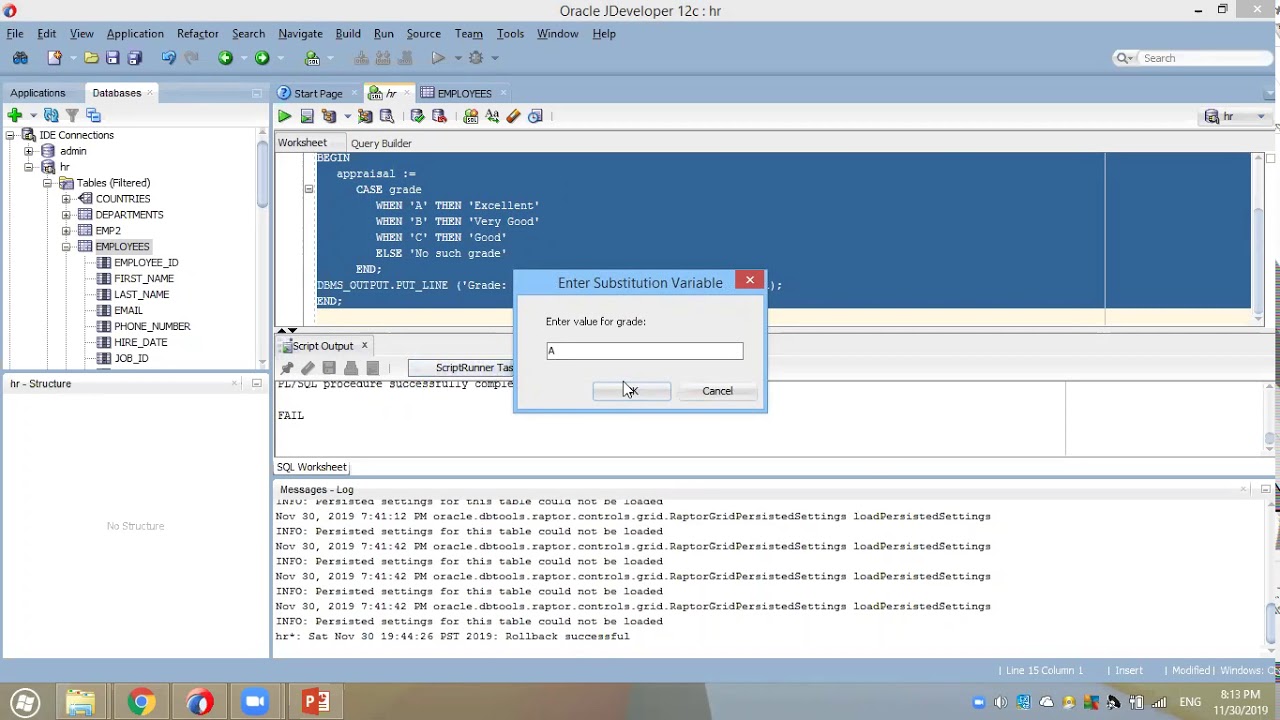Screen dimensions: 1280x720
Task: Select the EMP2 table in tree
Action: (108, 231)
